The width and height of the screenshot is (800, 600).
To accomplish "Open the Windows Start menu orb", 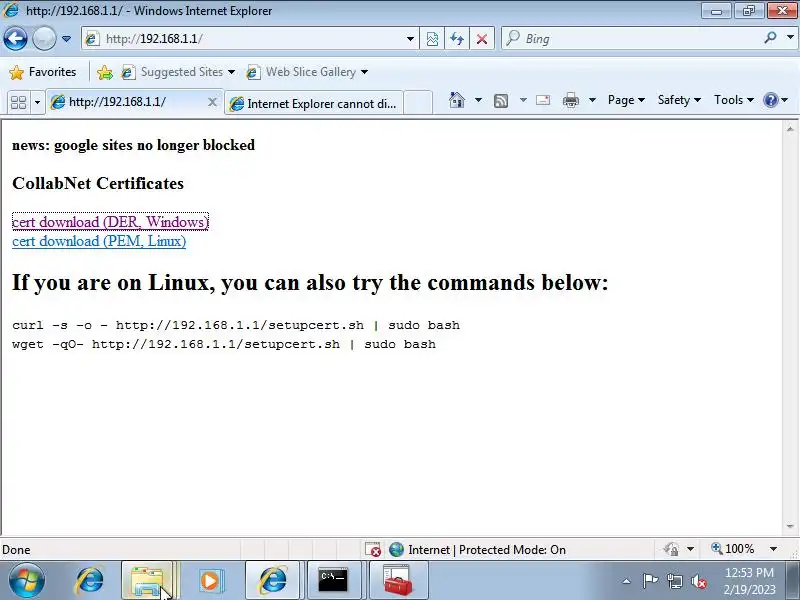I will click(x=26, y=580).
